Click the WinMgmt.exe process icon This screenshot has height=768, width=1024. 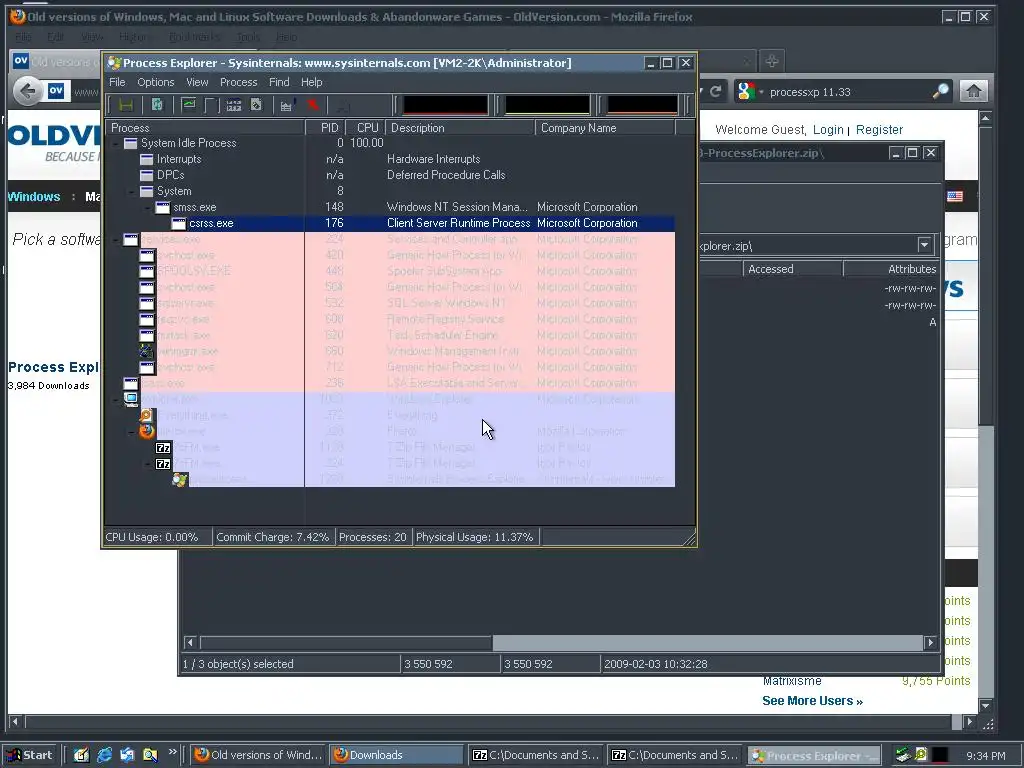point(147,351)
